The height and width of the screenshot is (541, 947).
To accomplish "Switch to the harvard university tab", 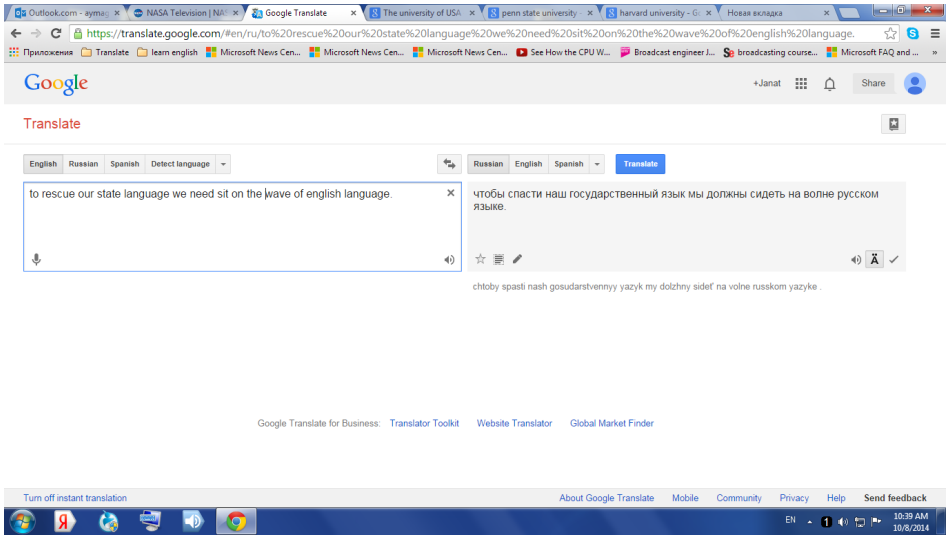I will [658, 13].
